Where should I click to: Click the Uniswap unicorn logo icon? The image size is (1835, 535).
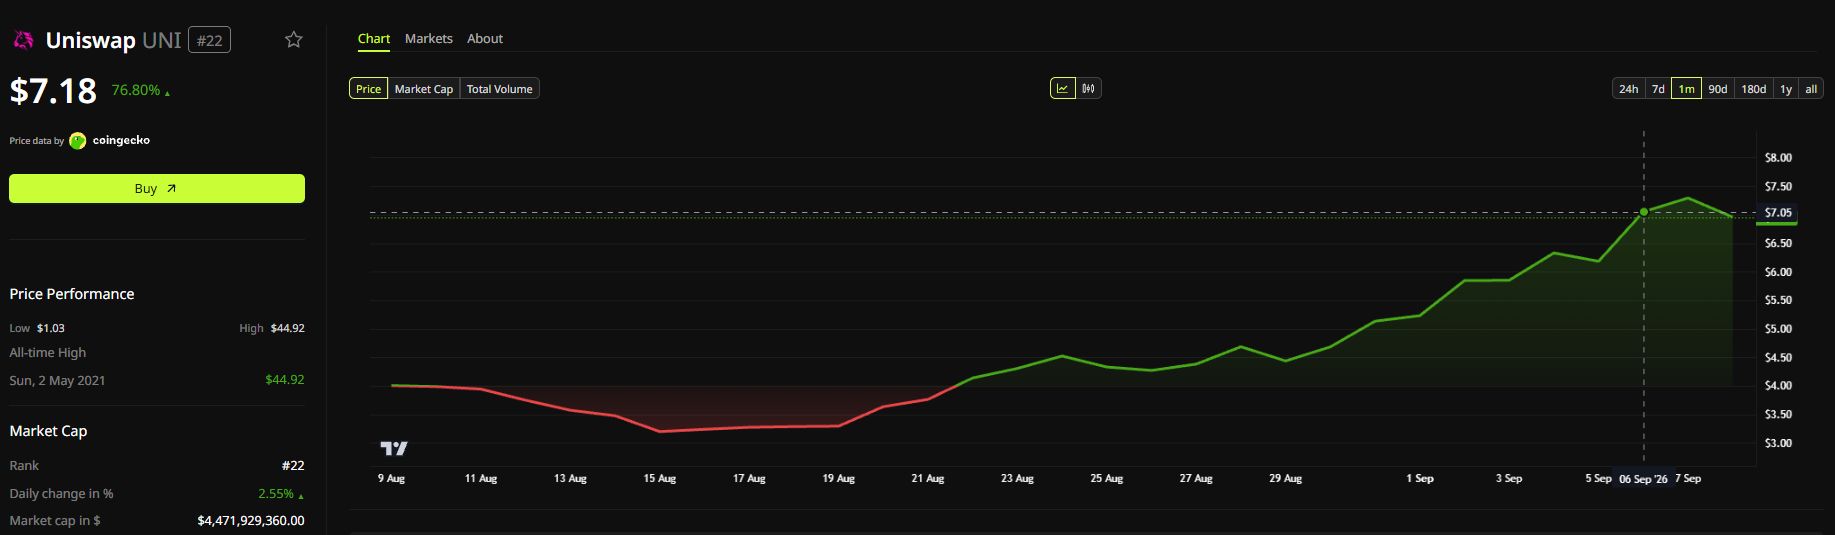point(23,40)
